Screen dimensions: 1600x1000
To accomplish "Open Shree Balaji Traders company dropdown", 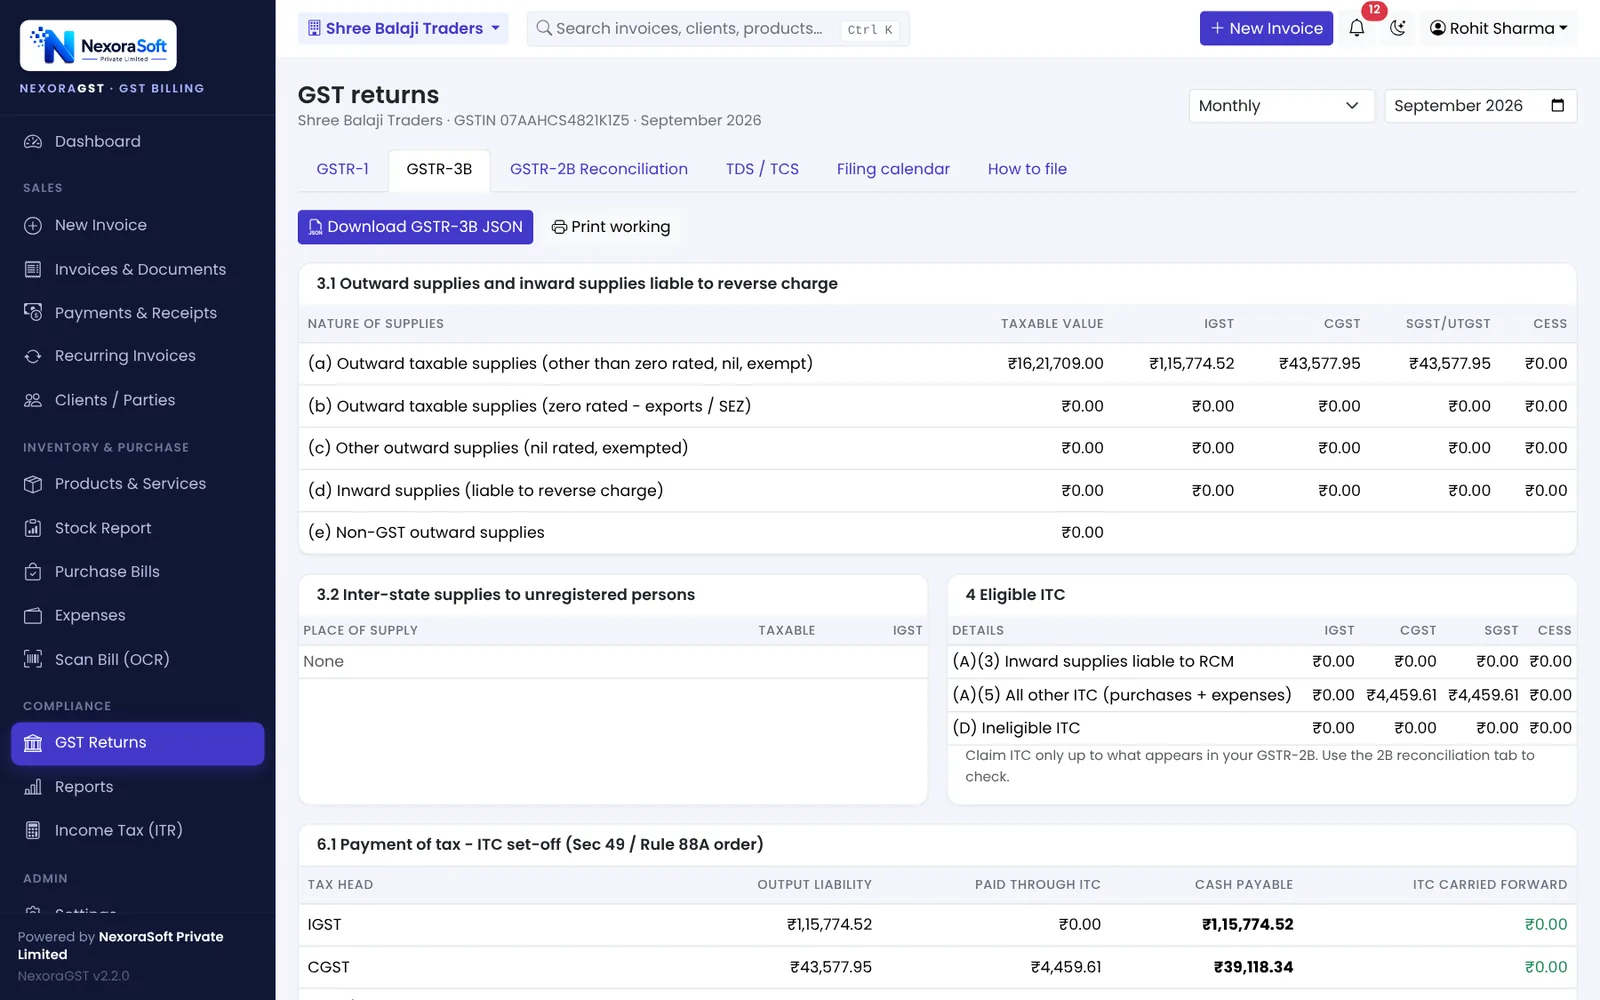I will click(403, 28).
